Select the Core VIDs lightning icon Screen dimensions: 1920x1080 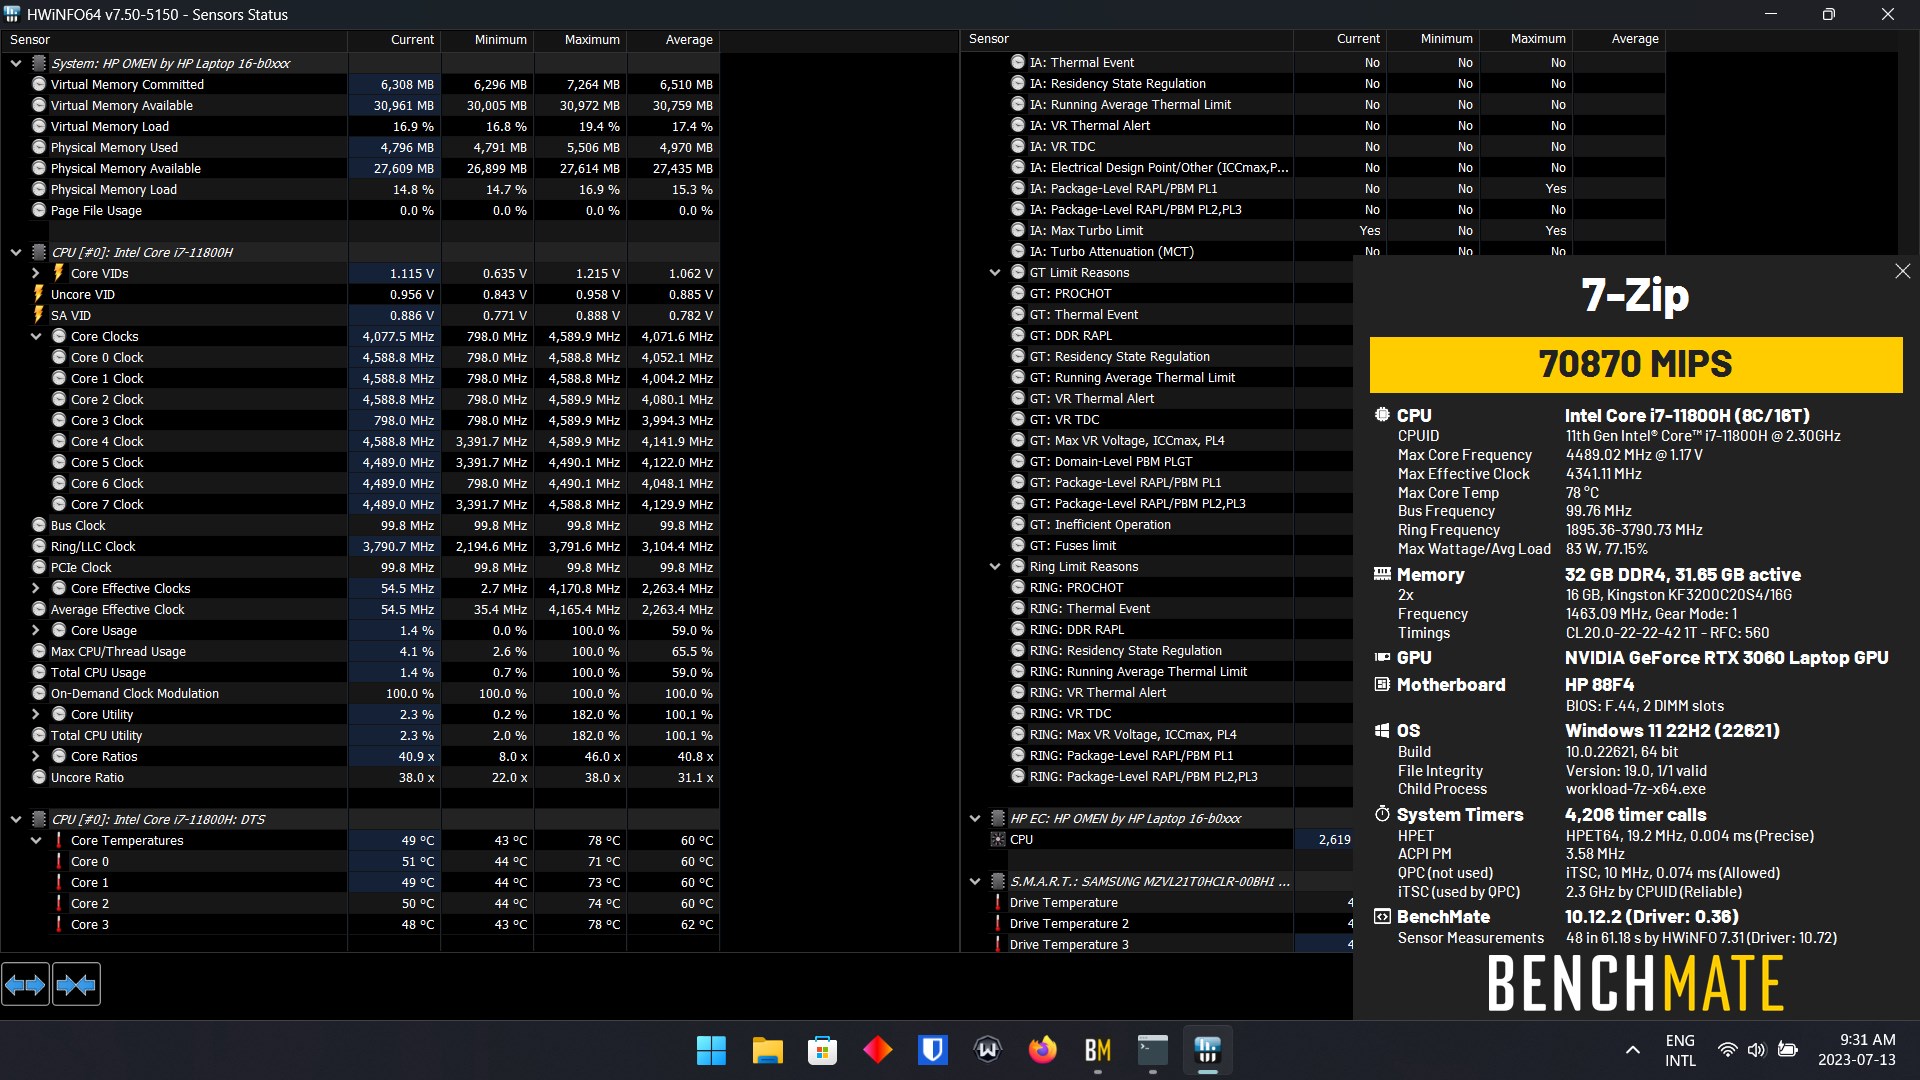59,273
